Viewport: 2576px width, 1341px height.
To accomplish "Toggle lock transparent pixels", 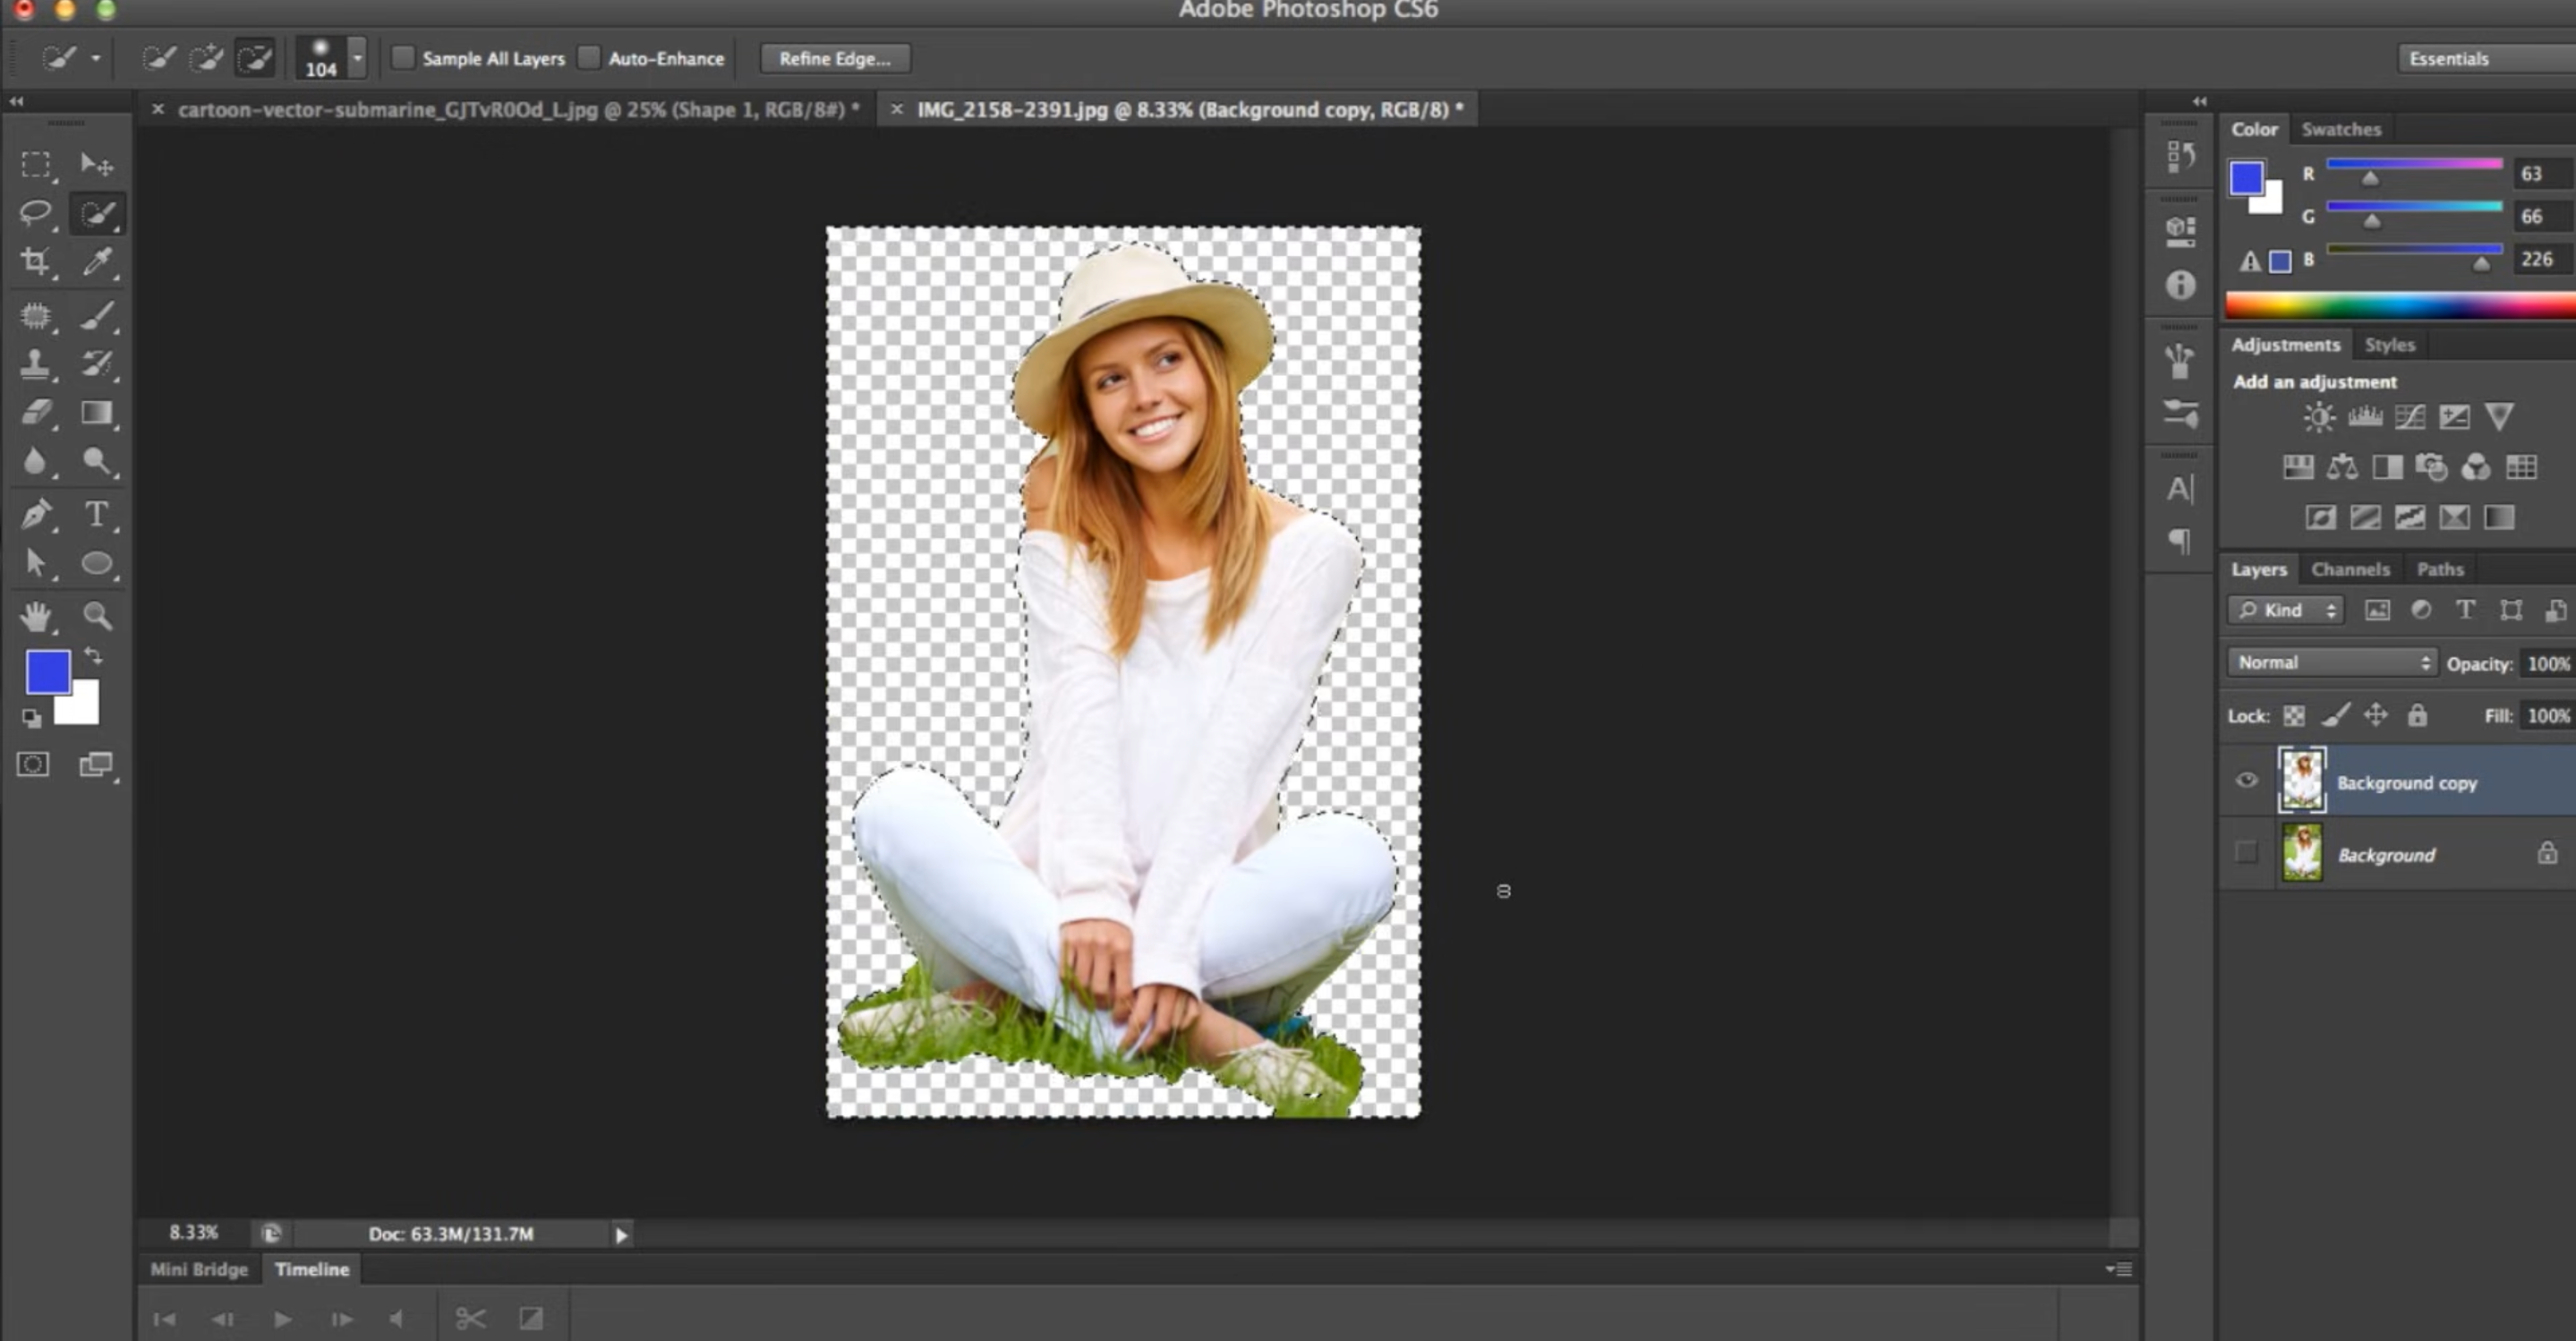I will pos(2294,716).
